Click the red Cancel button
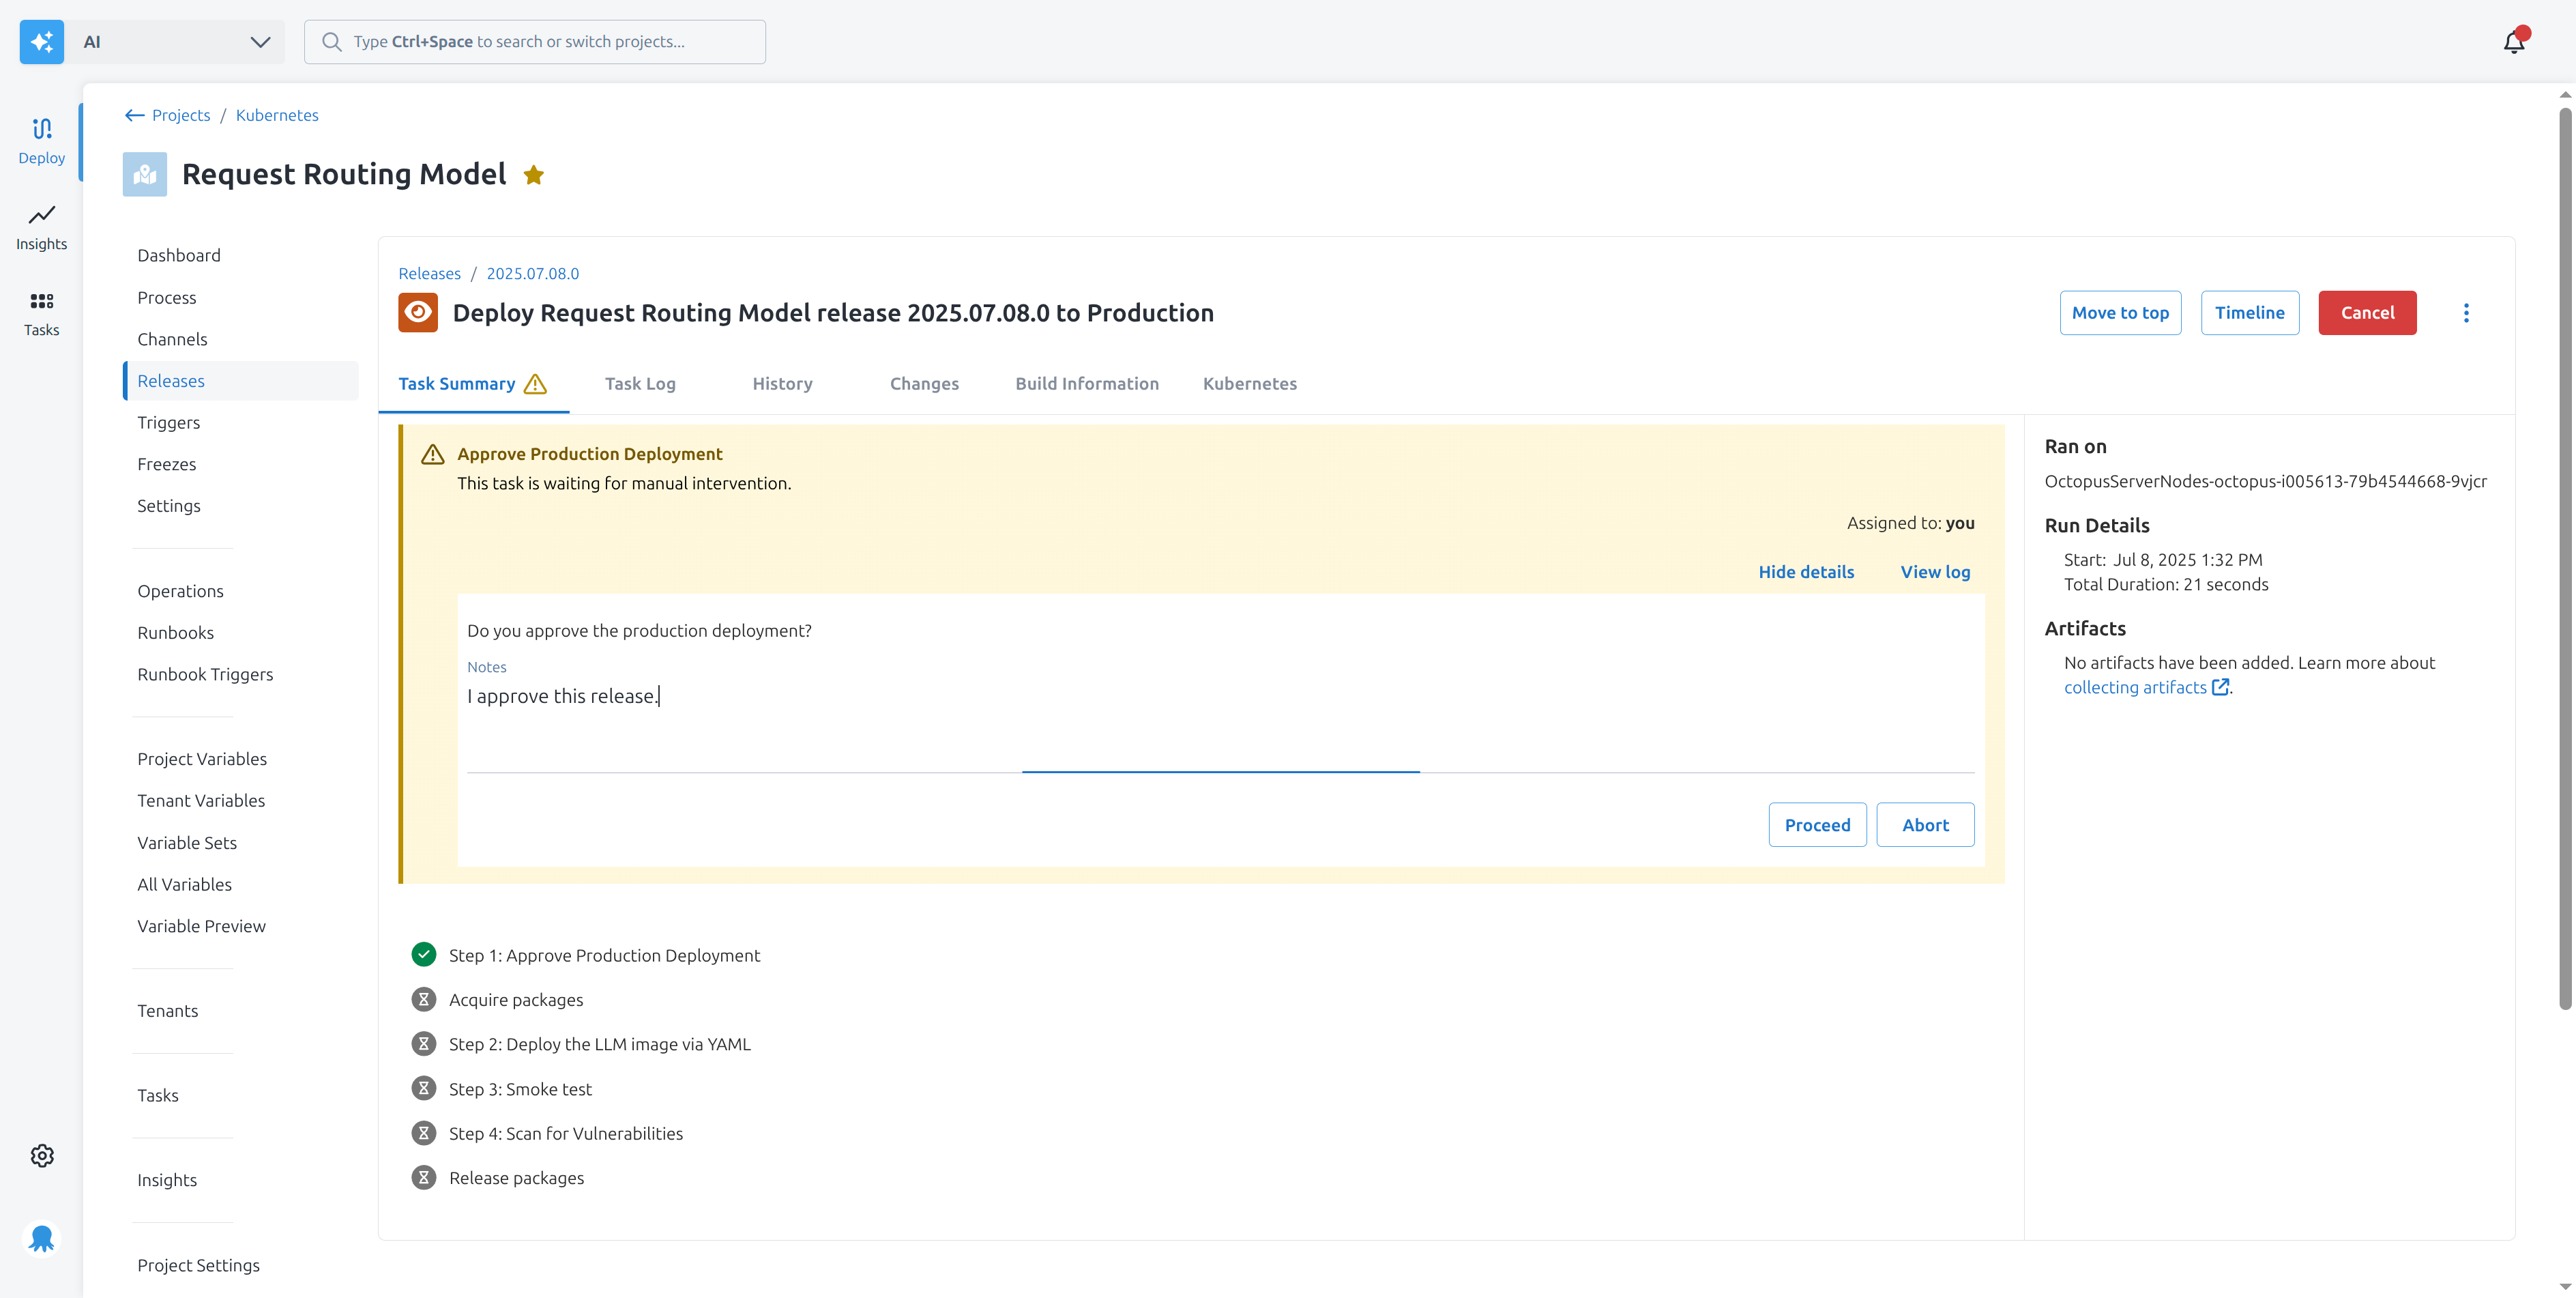Image resolution: width=2576 pixels, height=1298 pixels. tap(2367, 313)
